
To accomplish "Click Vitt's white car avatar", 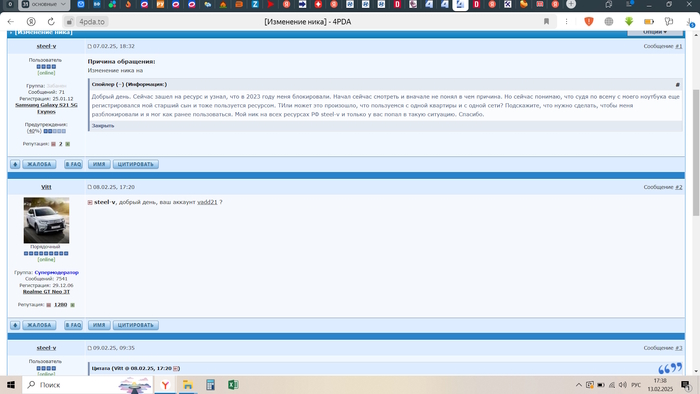I will 46,220.
